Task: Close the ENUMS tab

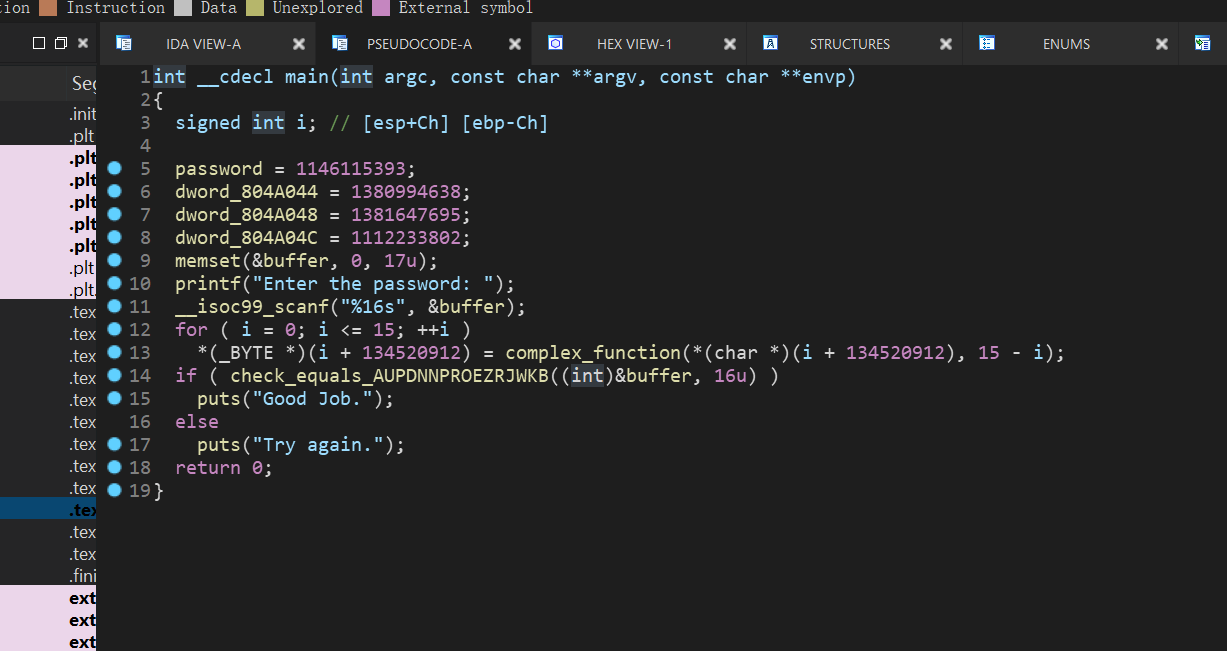Action: coord(1162,44)
